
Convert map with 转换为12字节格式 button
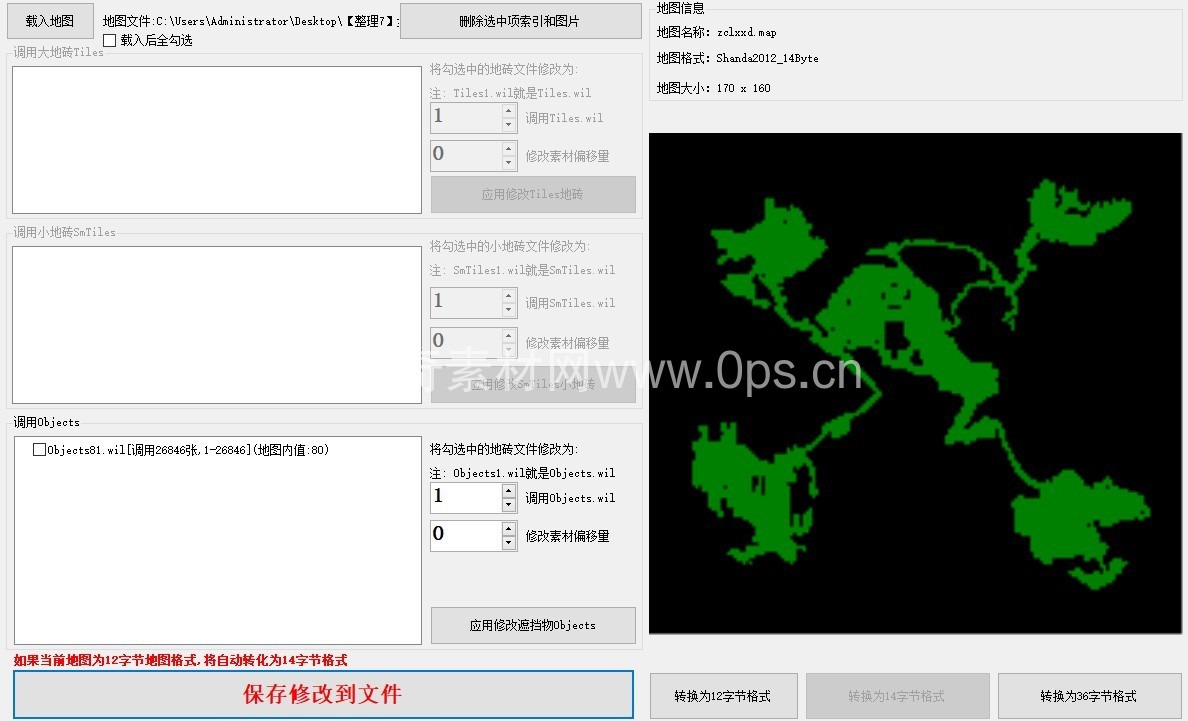tap(724, 696)
